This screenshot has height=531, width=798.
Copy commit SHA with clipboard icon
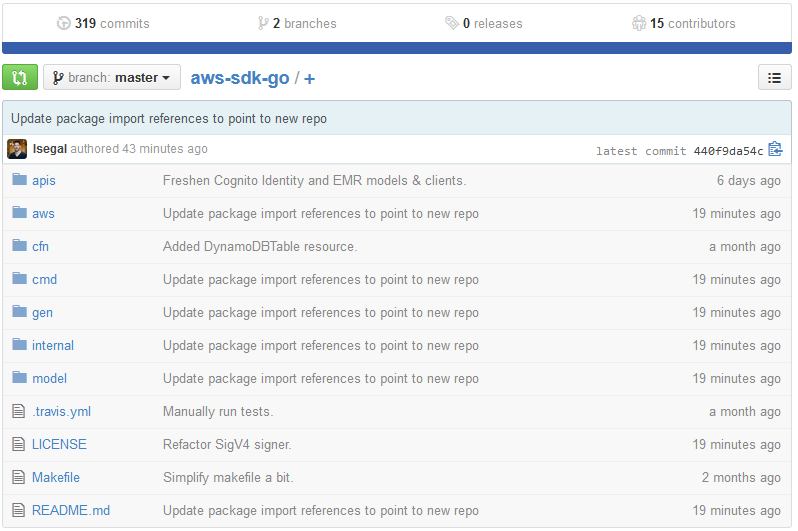click(x=775, y=149)
